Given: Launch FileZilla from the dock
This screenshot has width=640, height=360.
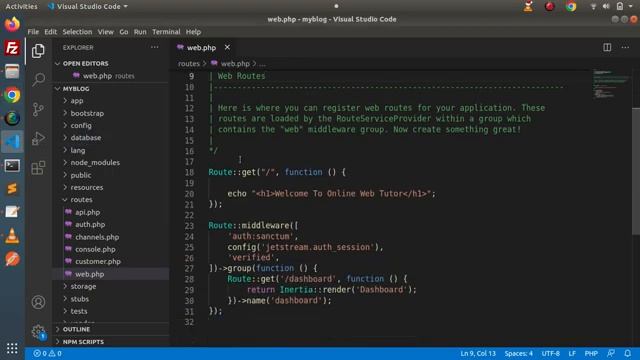Looking at the screenshot, I should [12, 48].
